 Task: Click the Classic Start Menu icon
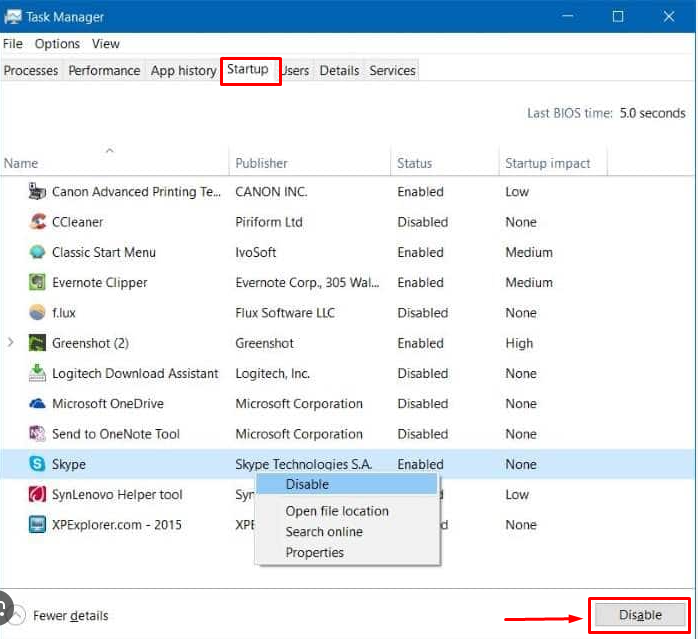tap(37, 252)
